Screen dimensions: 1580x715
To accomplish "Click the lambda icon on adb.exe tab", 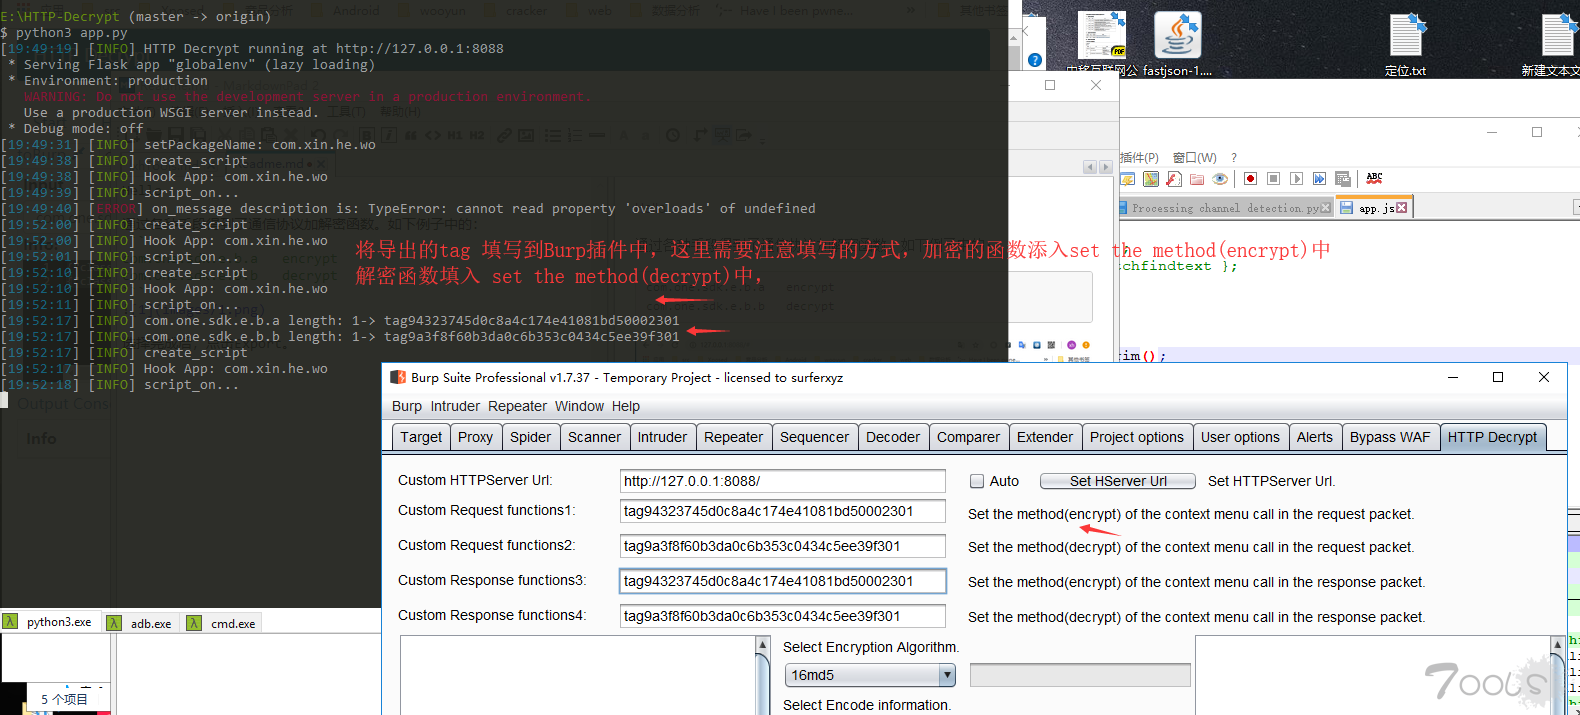I will coord(114,623).
